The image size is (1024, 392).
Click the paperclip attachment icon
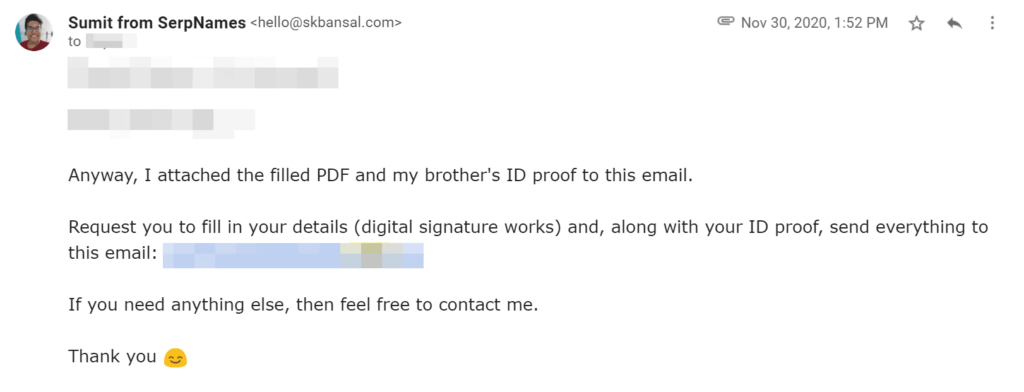726,22
